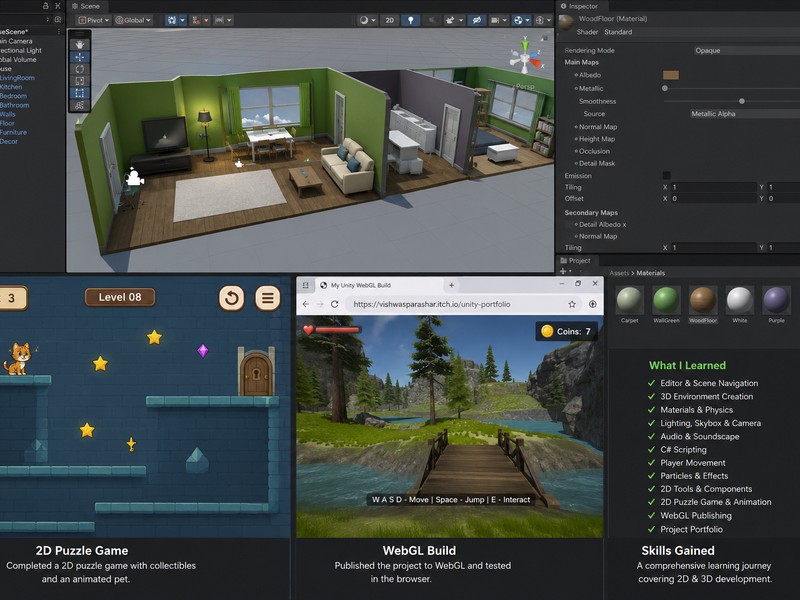Adjust the Metallic slider handle
Image resolution: width=800 pixels, height=600 pixels.
tap(665, 88)
